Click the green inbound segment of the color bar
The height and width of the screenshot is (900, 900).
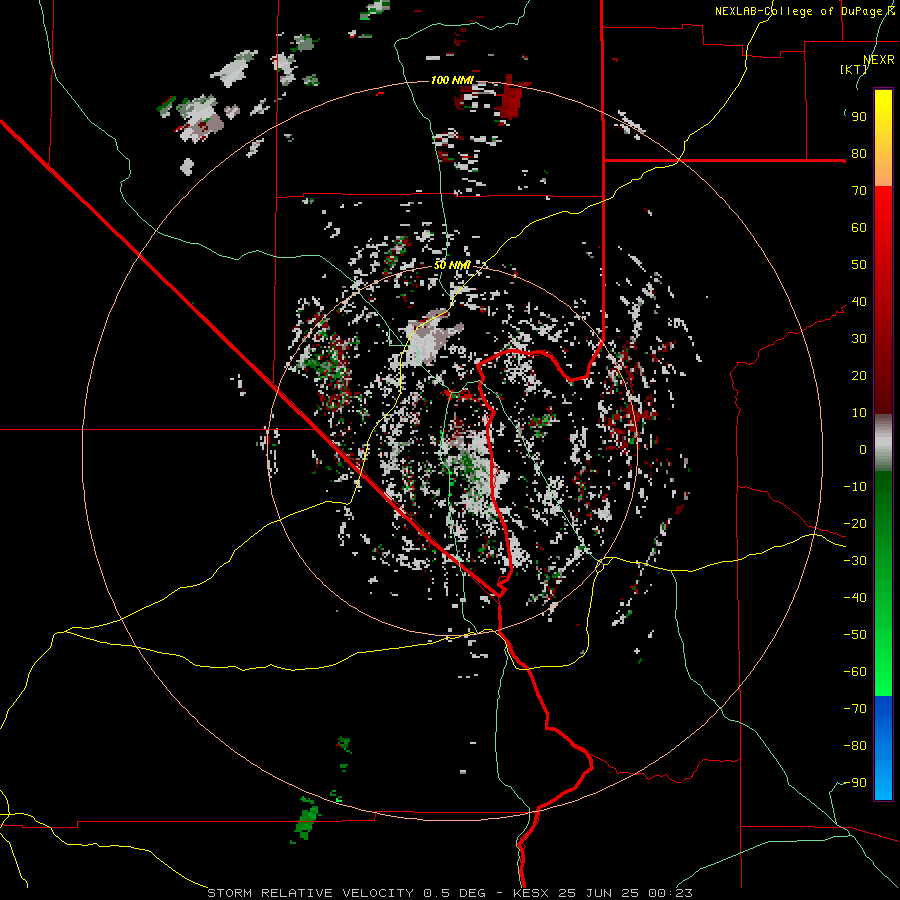883,583
